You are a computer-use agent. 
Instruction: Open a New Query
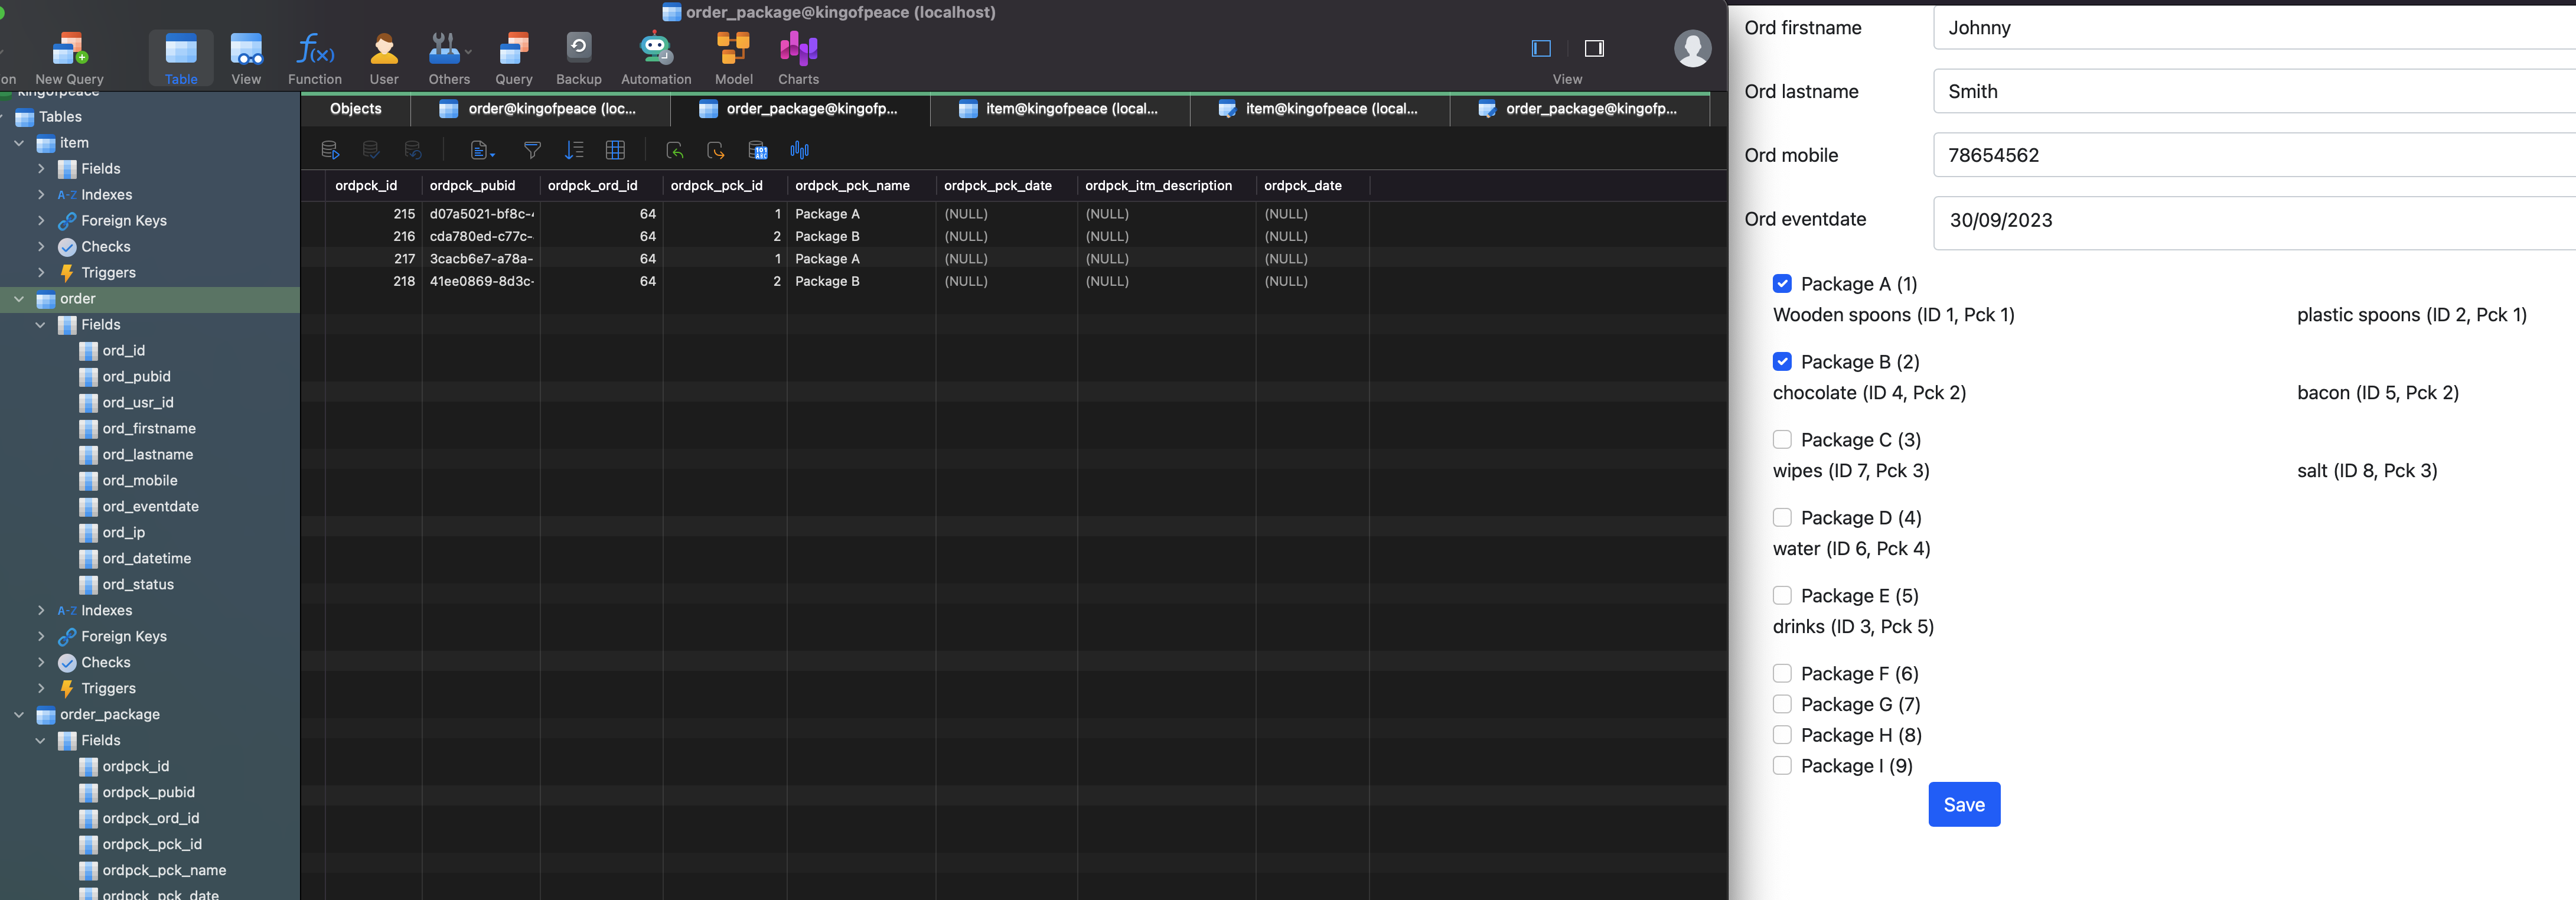point(69,58)
